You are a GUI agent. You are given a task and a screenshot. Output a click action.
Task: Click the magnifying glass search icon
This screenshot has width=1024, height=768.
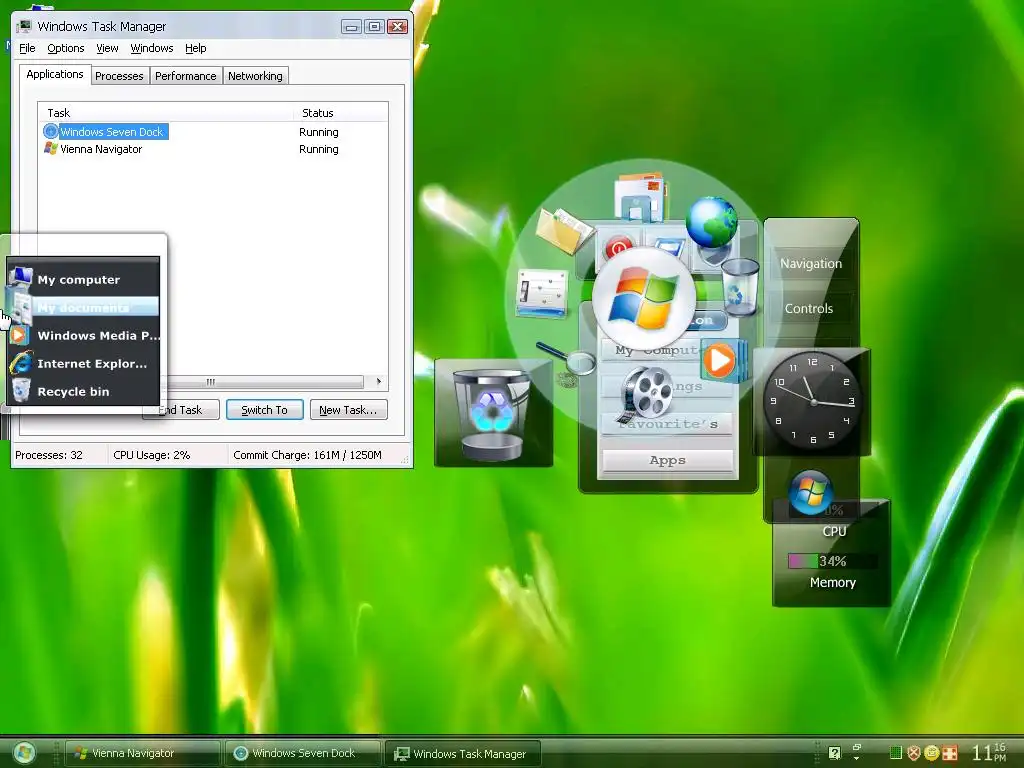[x=567, y=358]
